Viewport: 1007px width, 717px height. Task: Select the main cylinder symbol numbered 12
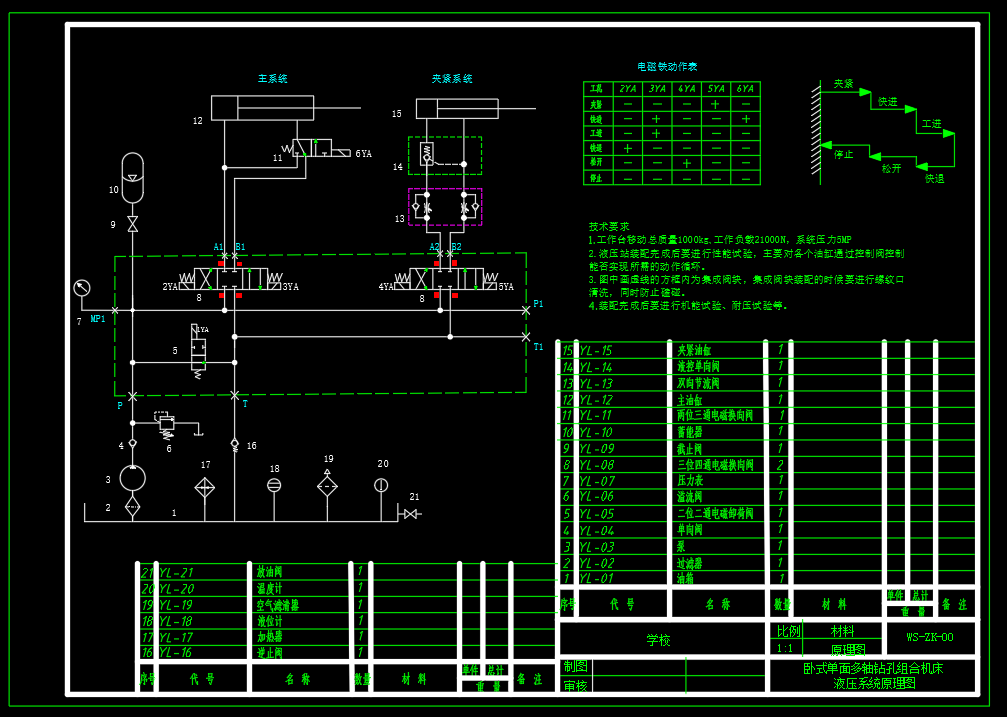263,108
